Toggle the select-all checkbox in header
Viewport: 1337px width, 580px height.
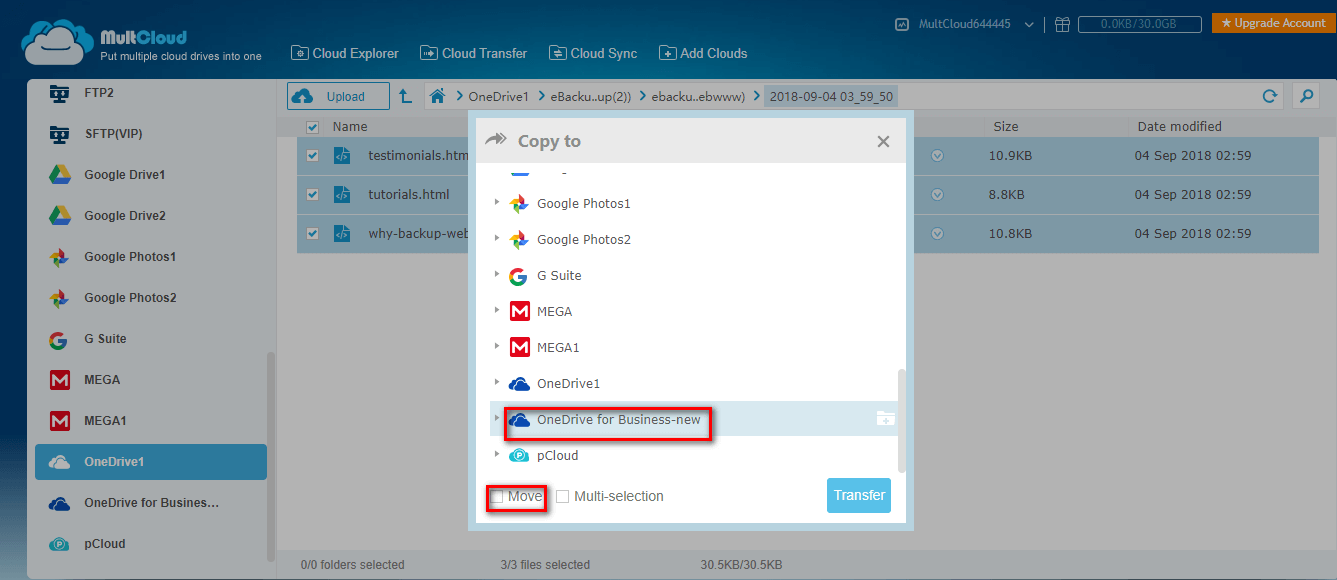click(x=312, y=127)
